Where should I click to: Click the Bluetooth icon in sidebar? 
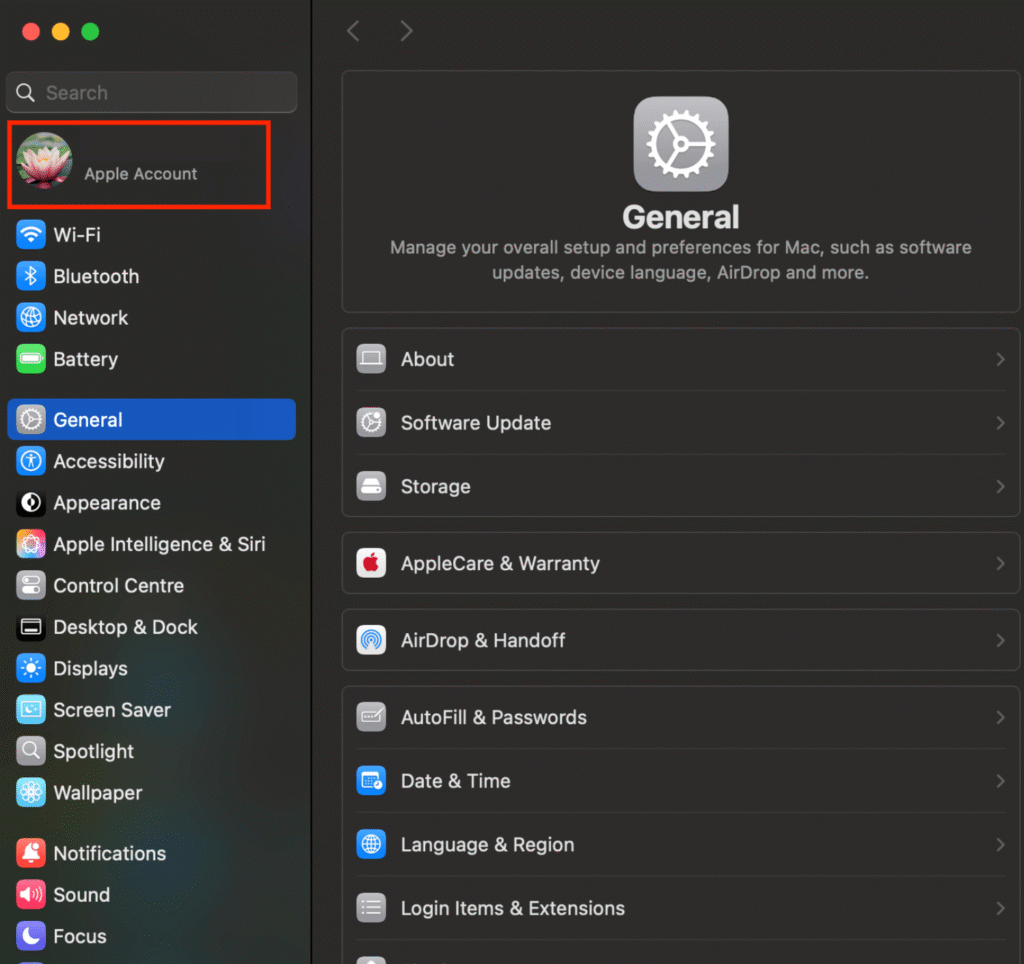[31, 276]
